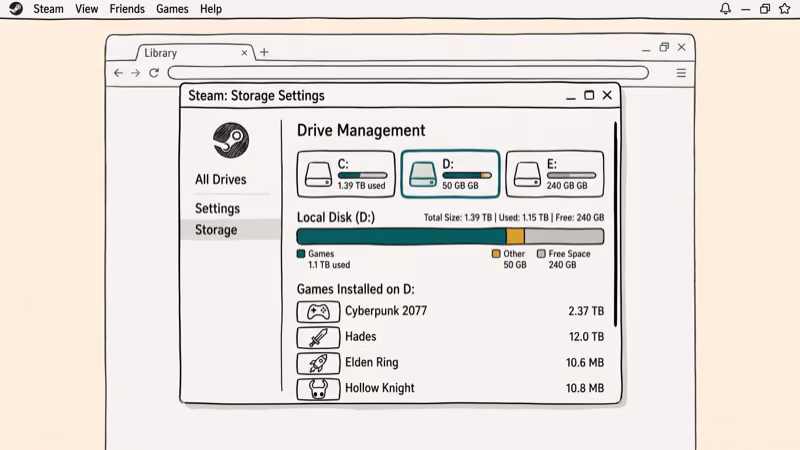Click the Cyberpunk 2077 gamepad icon
Viewport: 800px width, 450px height.
pos(318,311)
